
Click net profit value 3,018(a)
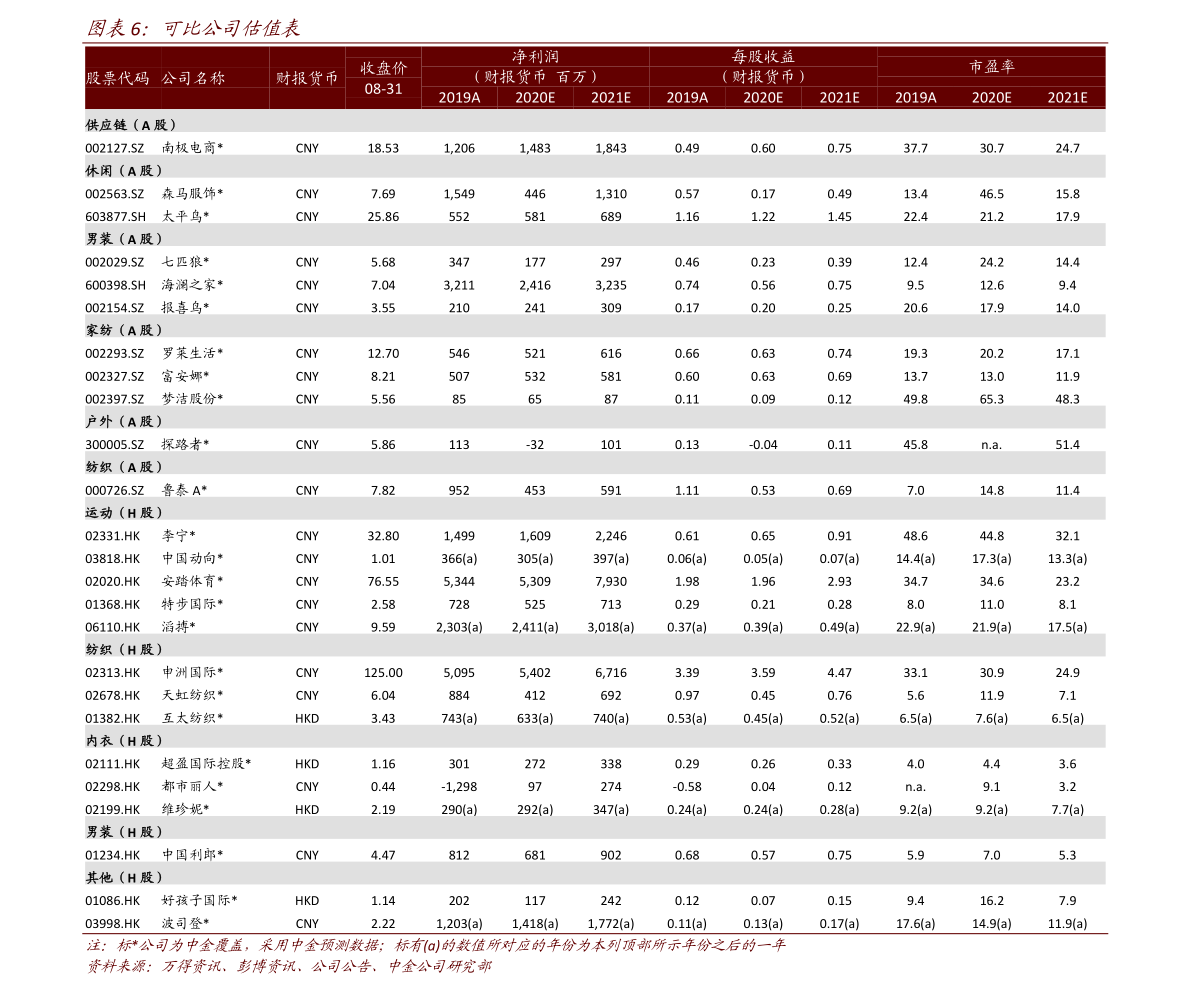point(611,627)
